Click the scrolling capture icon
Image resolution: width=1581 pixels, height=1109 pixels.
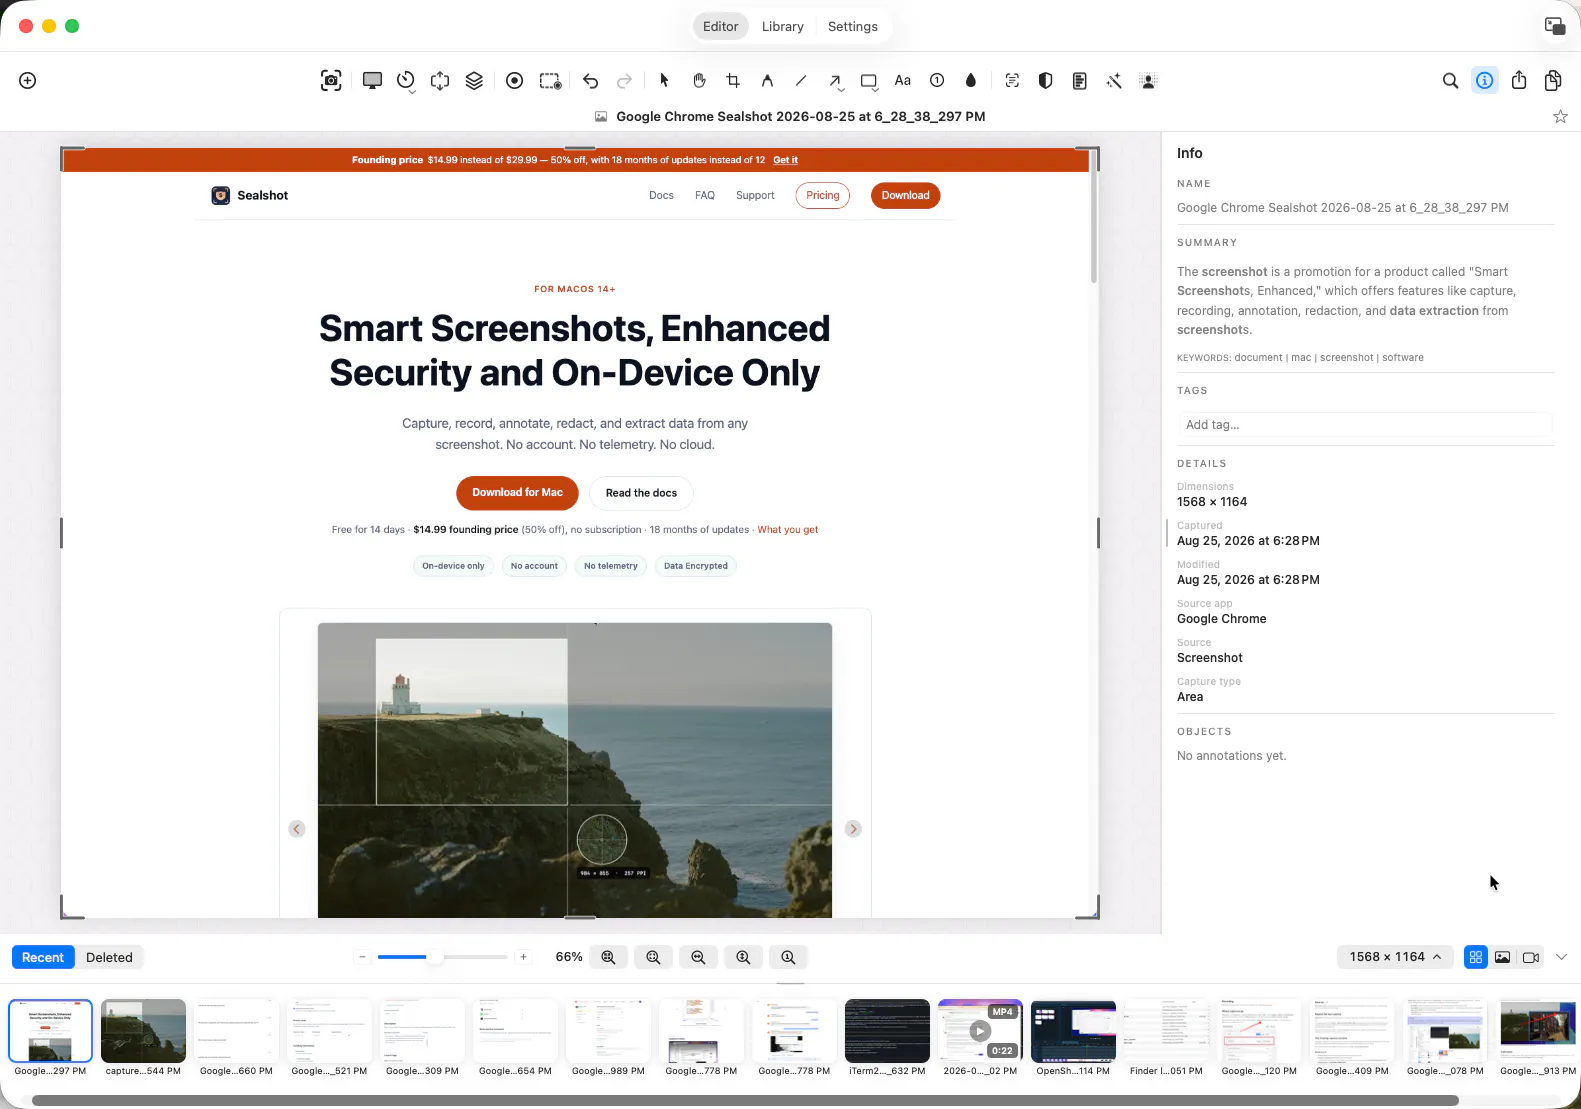point(440,81)
